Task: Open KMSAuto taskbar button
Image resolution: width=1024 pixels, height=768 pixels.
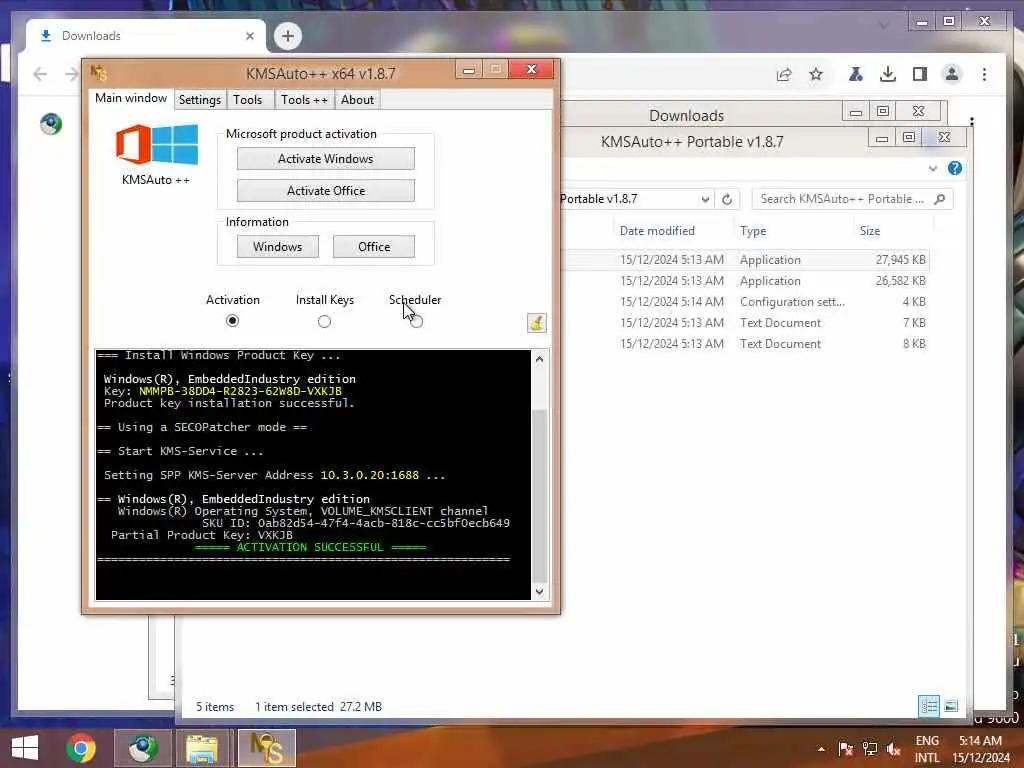Action: click(266, 748)
